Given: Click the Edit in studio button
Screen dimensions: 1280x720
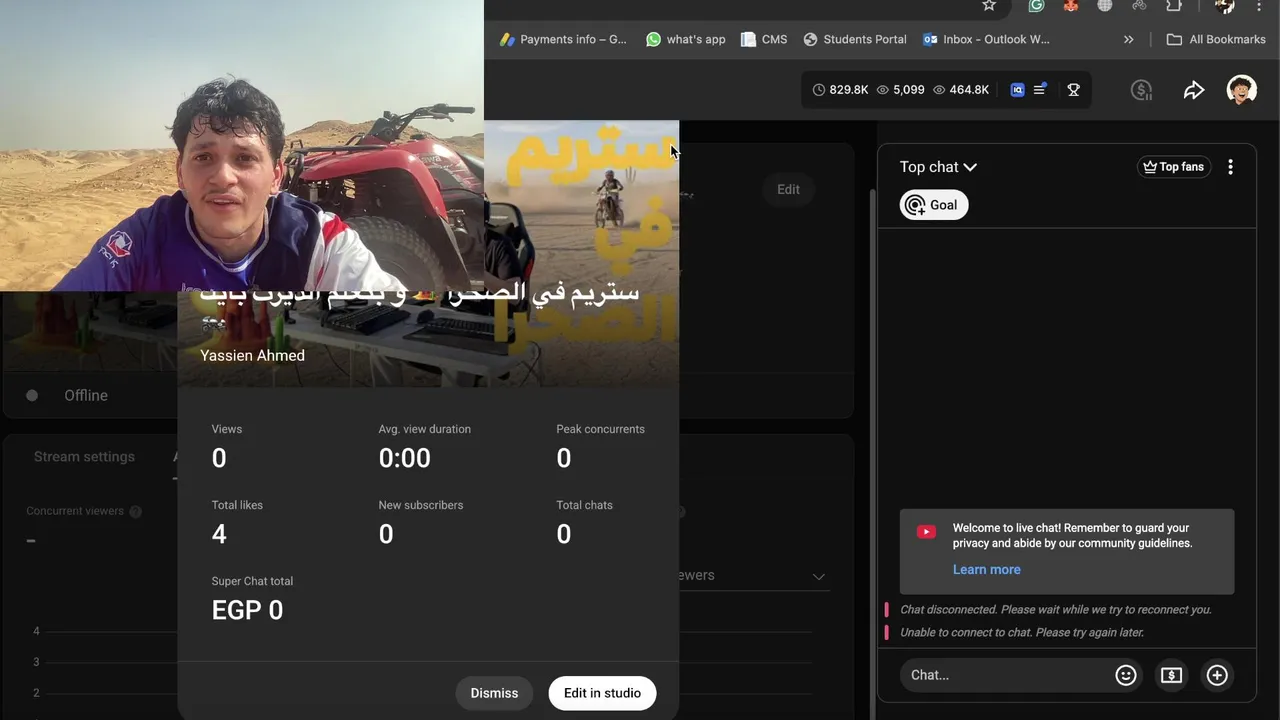Looking at the screenshot, I should 602,693.
